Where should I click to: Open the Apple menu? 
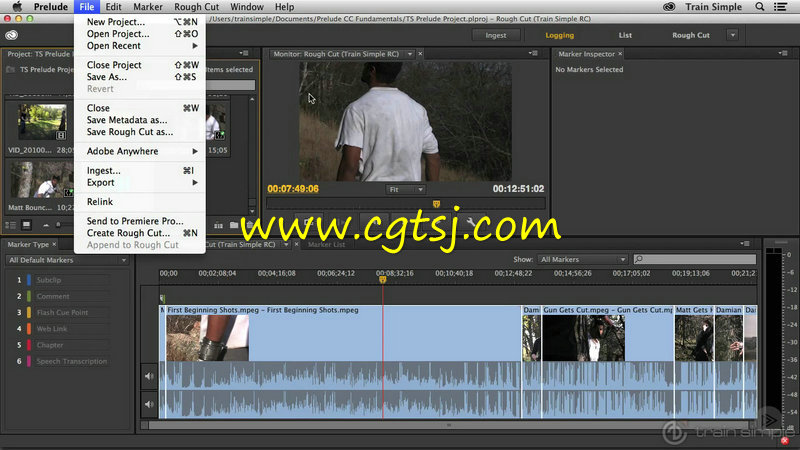17,7
